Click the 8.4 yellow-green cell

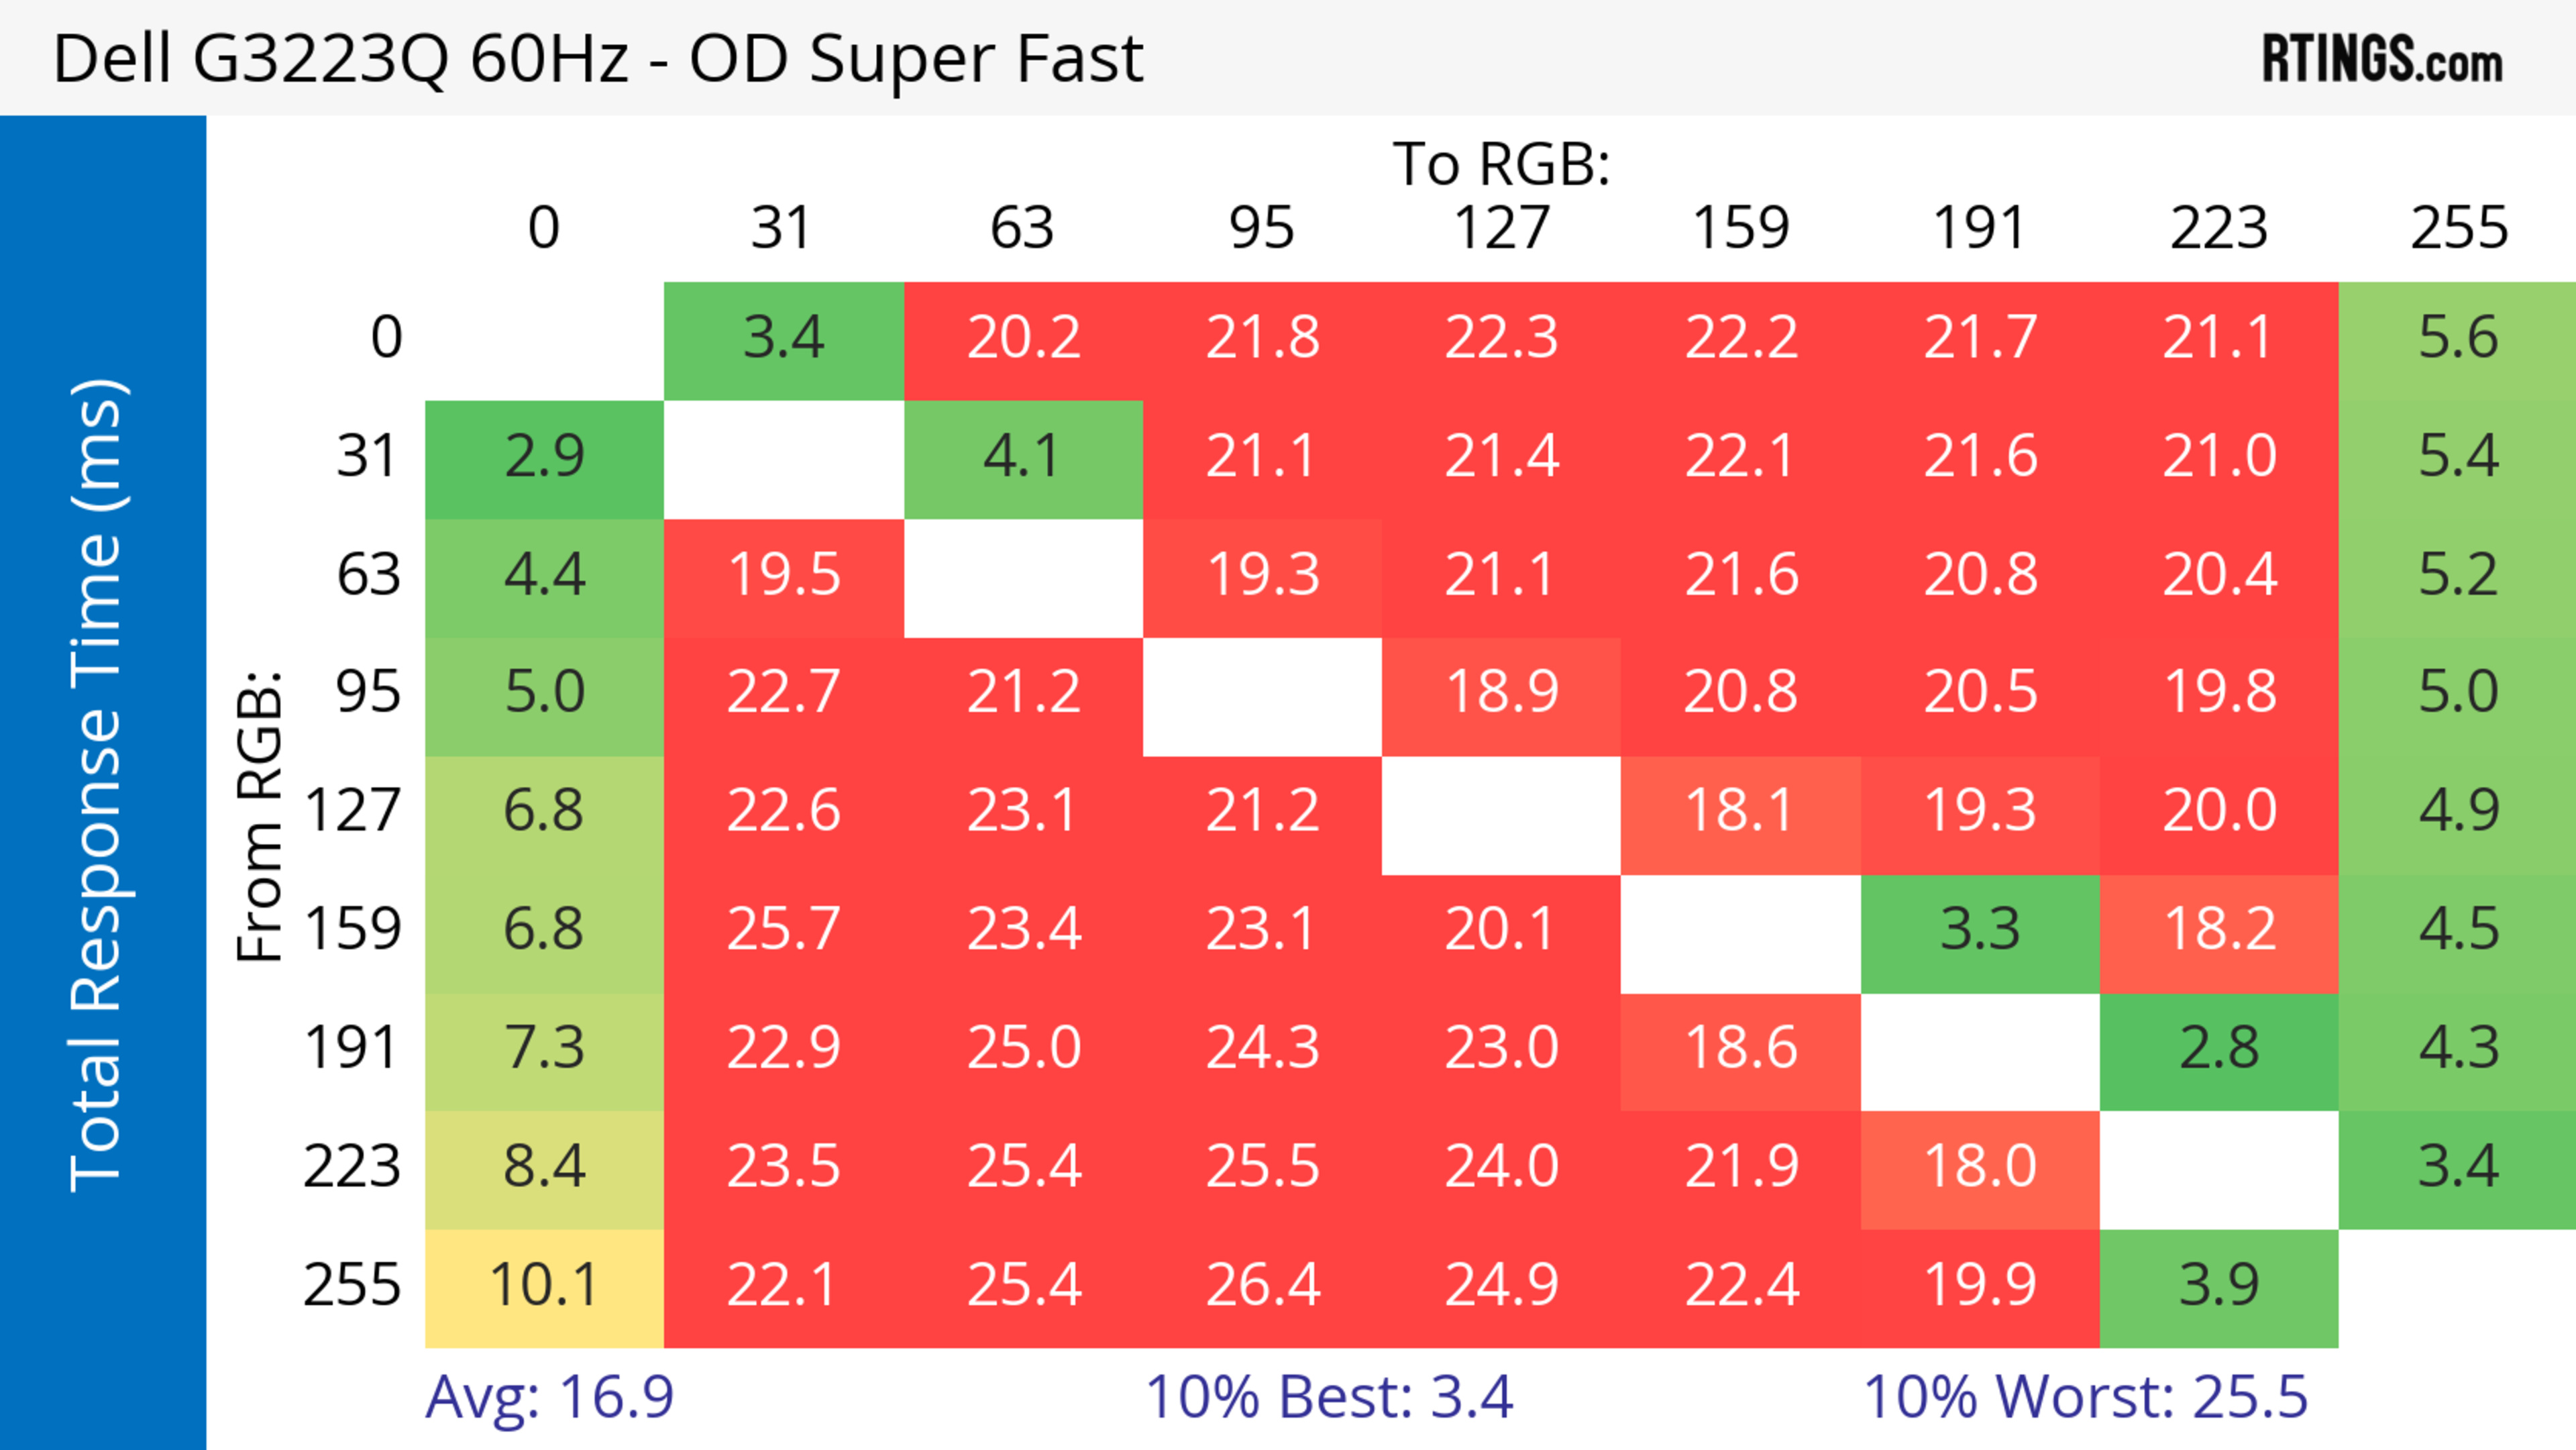pos(544,1168)
